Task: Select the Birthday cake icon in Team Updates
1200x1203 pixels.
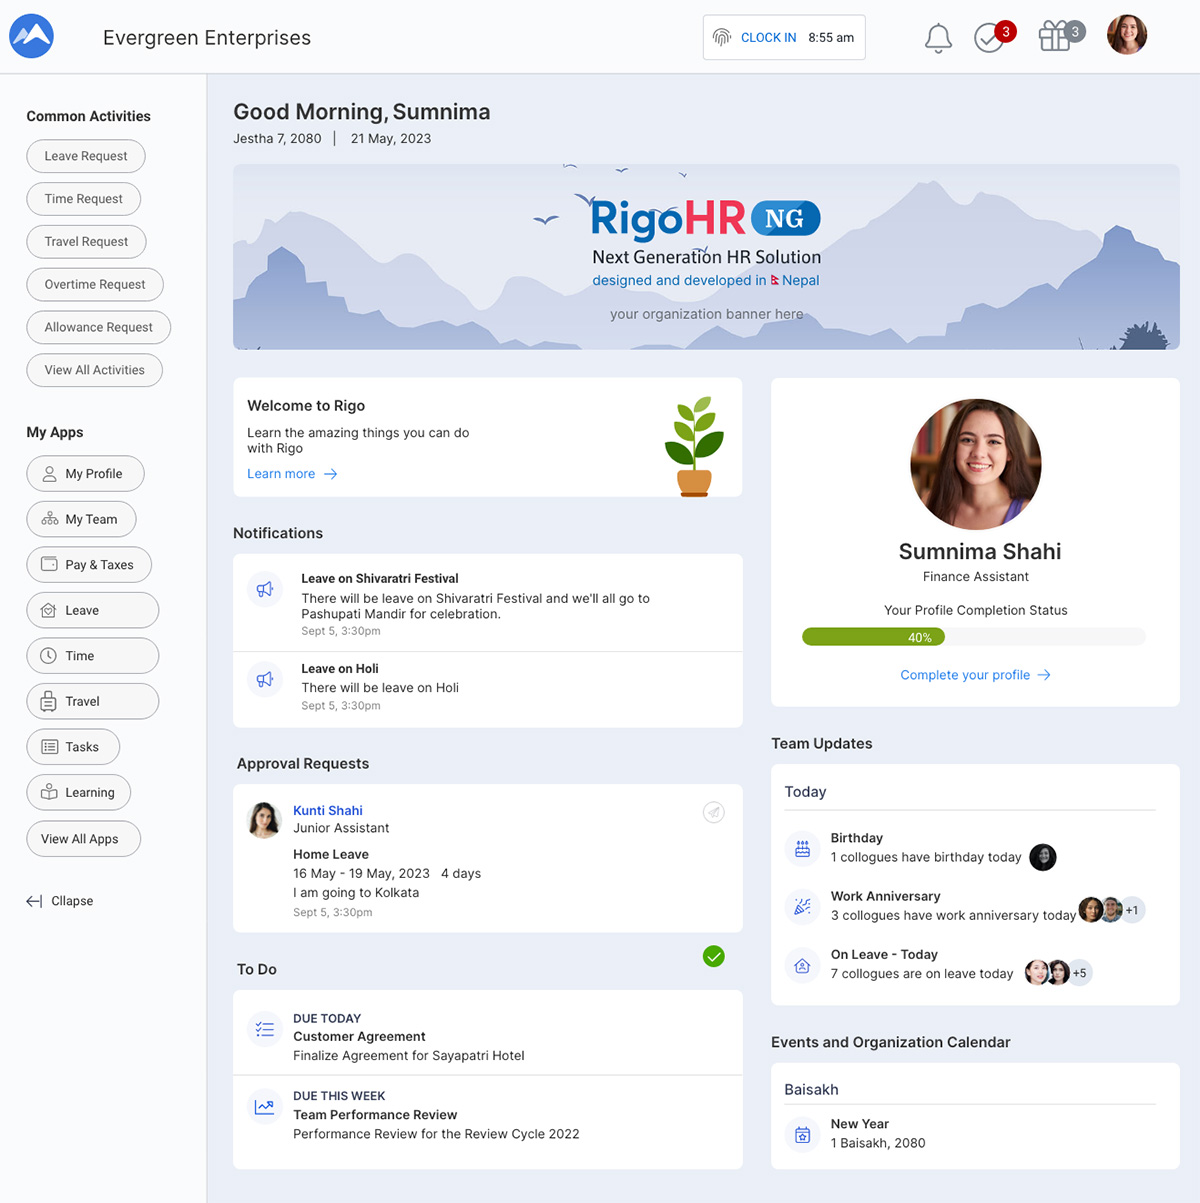Action: coord(802,848)
